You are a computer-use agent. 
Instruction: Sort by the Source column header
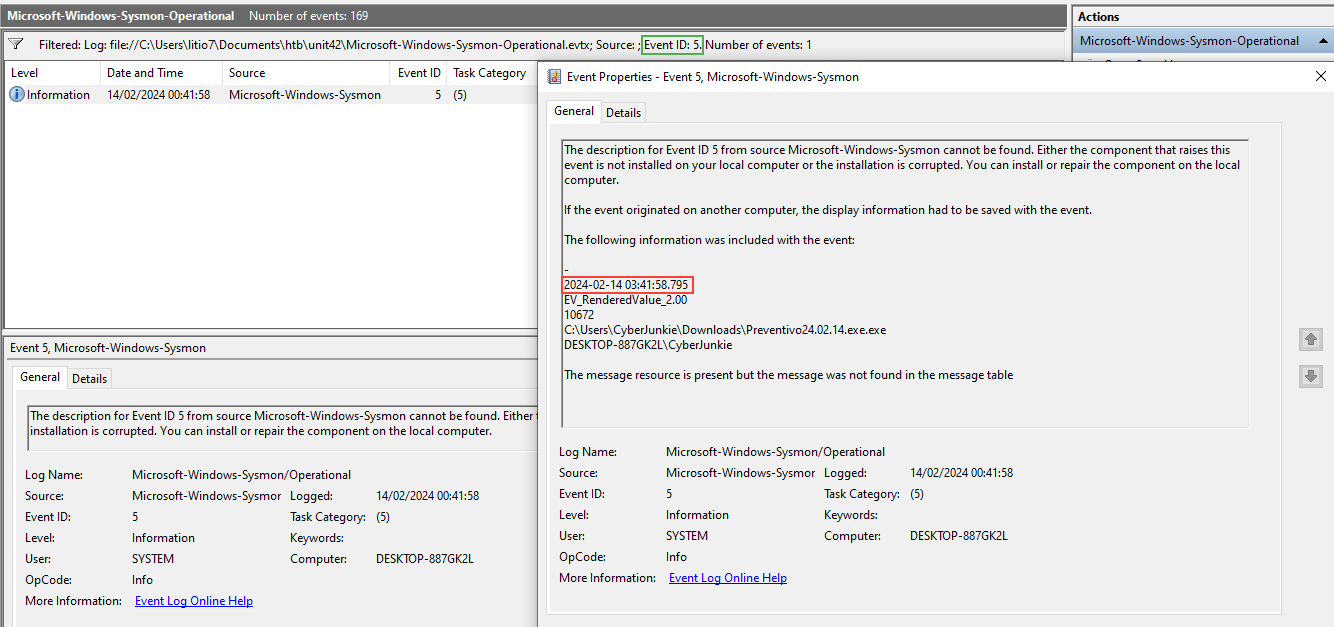pyautogui.click(x=306, y=73)
